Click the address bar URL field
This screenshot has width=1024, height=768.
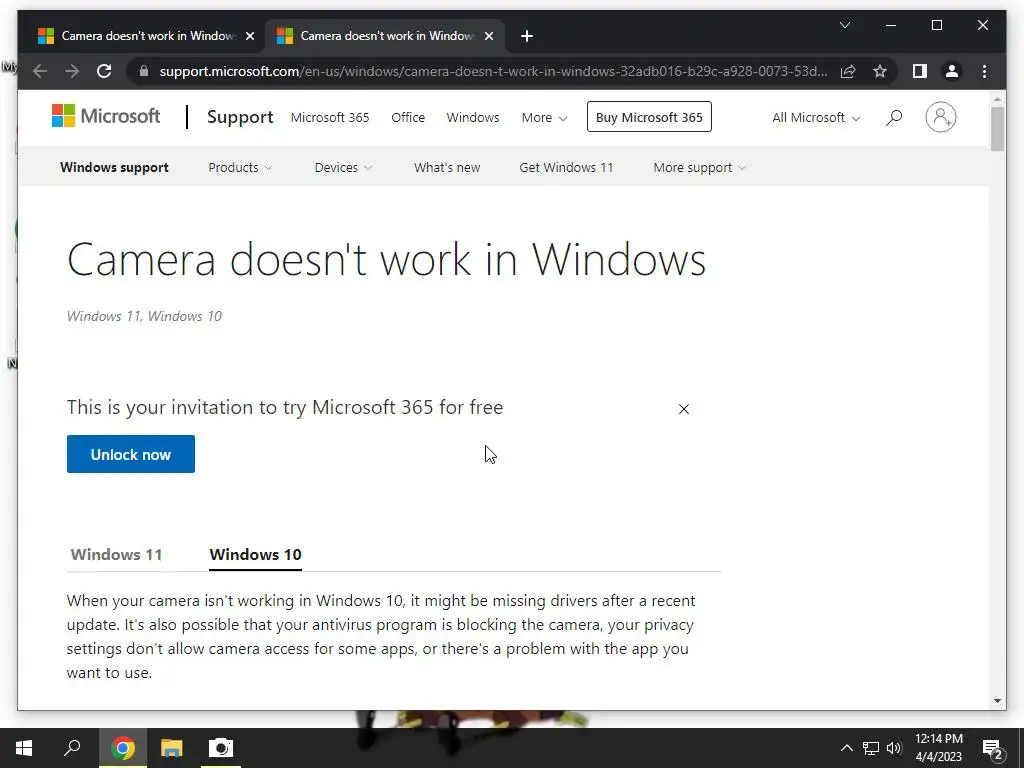click(x=493, y=71)
